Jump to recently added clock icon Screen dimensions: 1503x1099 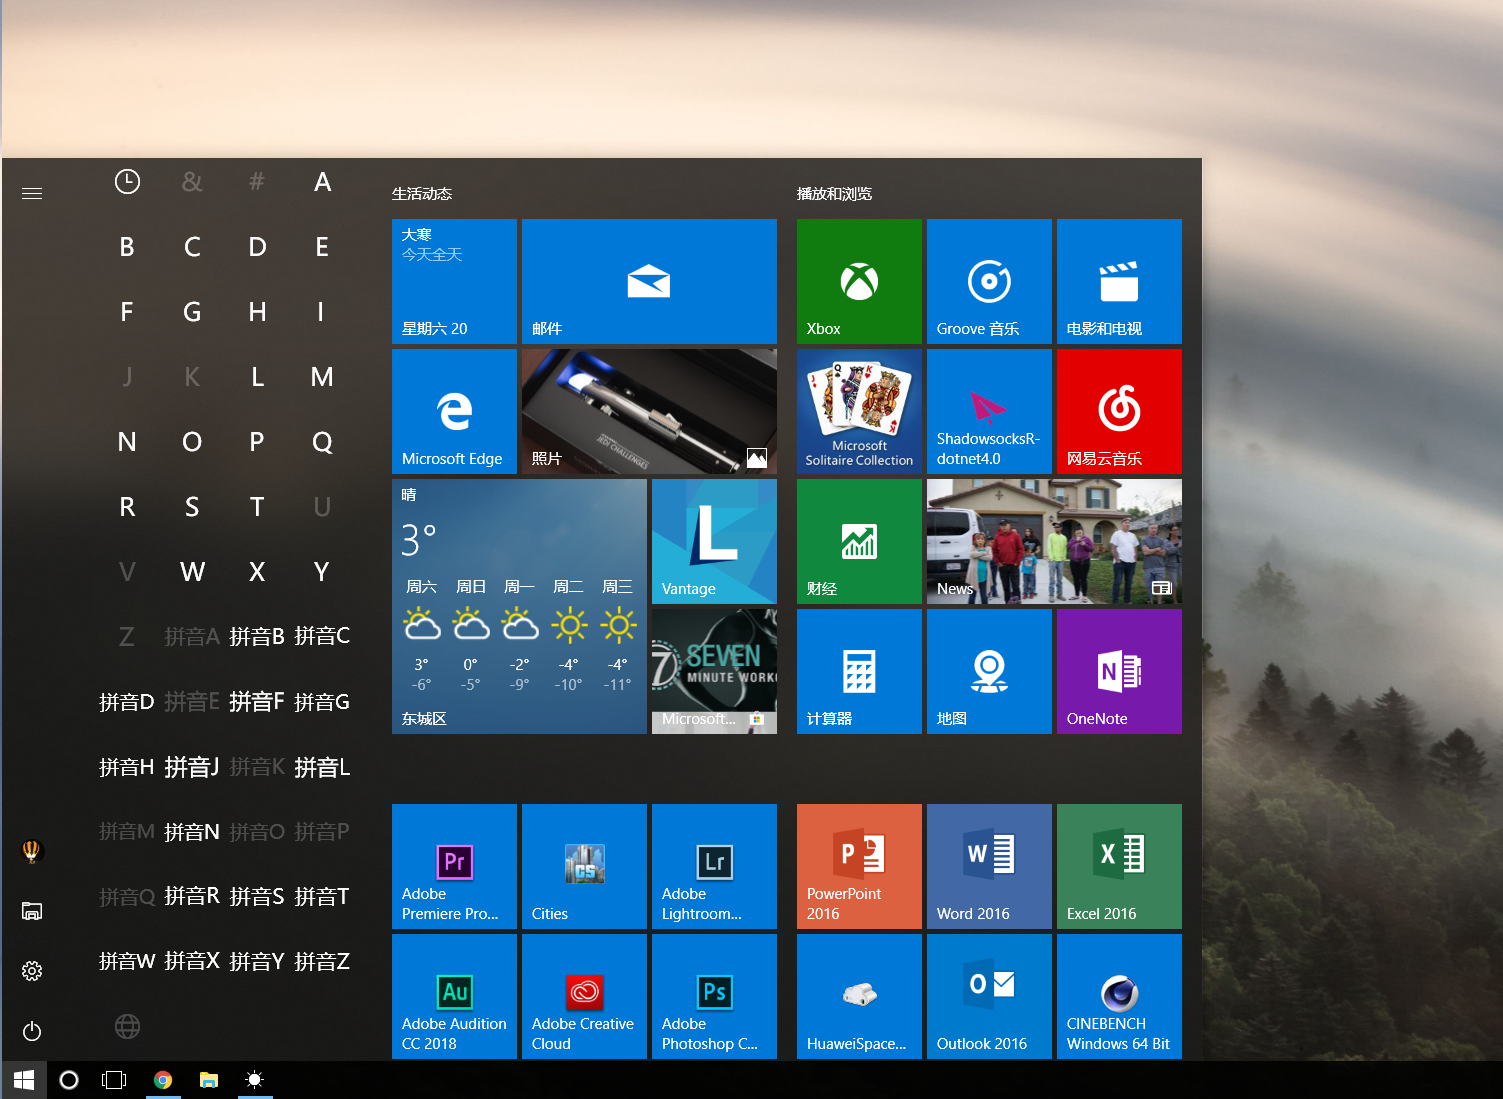click(127, 182)
